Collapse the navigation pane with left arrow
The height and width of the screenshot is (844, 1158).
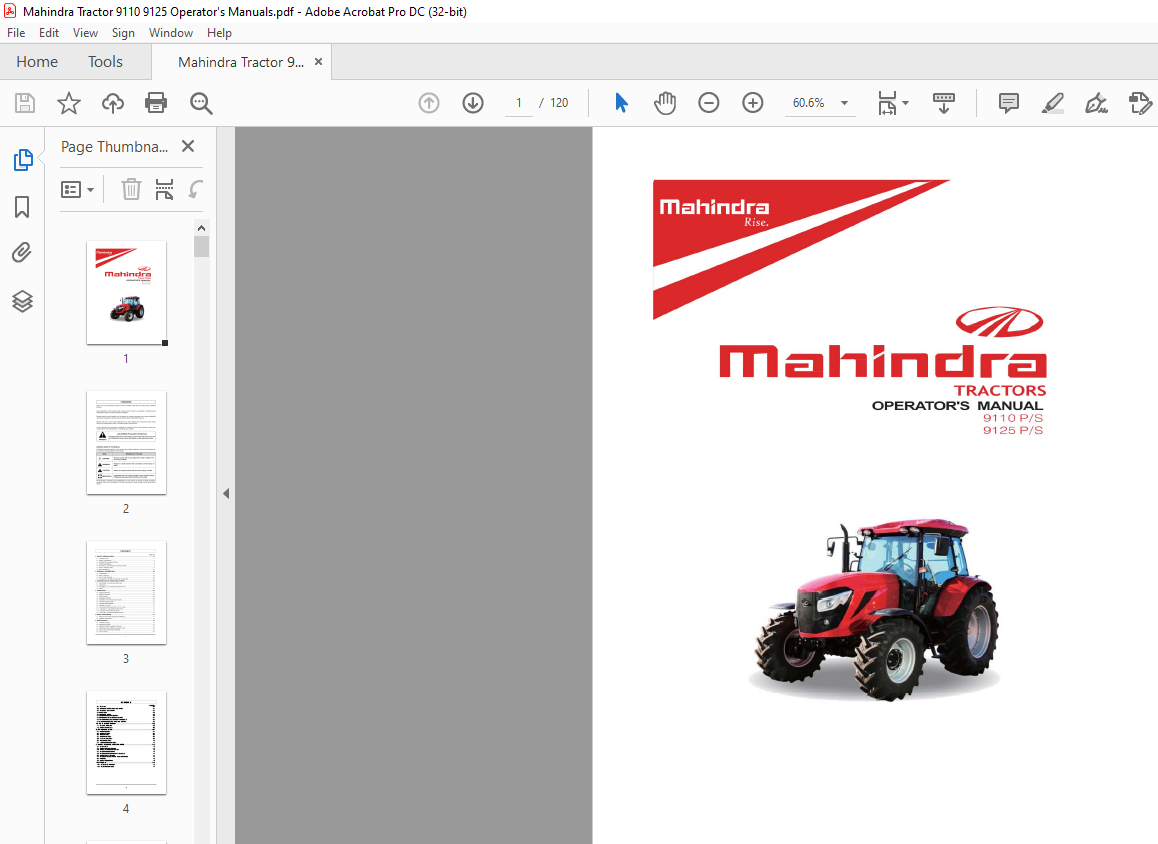point(226,493)
